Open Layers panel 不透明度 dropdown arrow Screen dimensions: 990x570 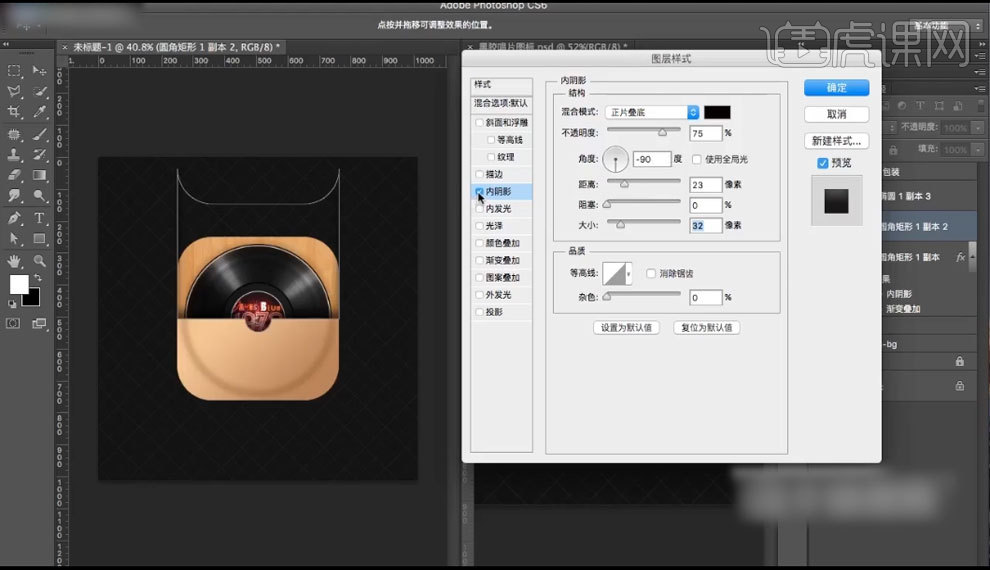tap(977, 128)
